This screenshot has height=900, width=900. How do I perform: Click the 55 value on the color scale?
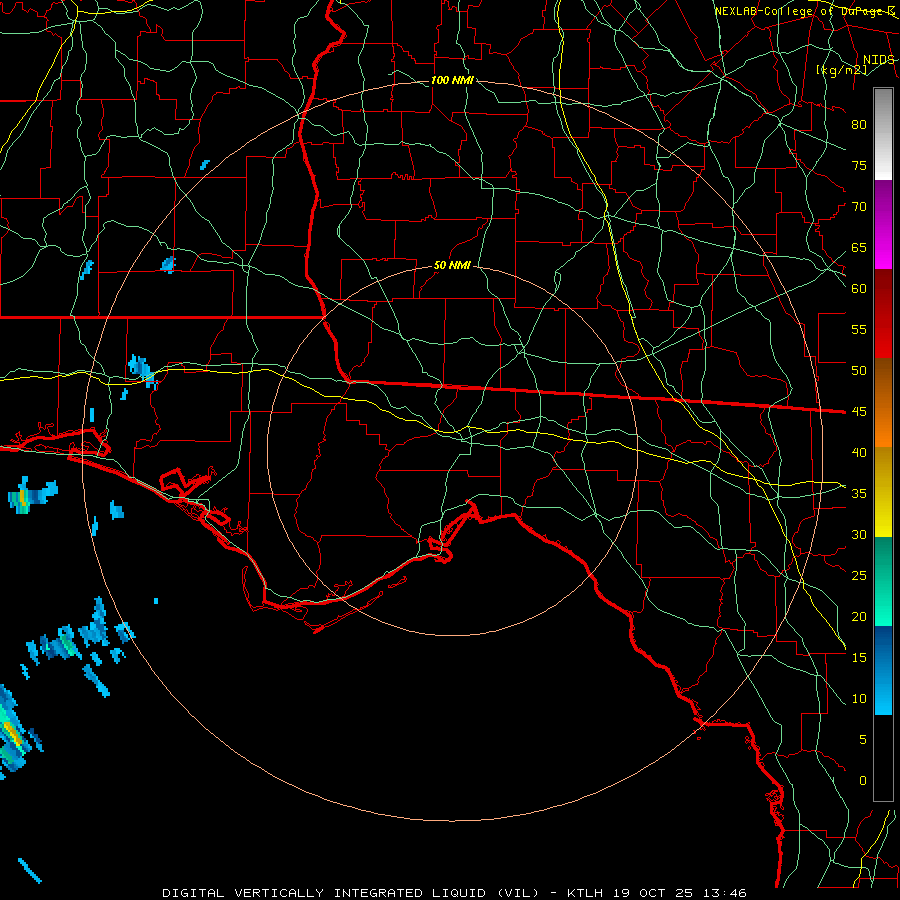tap(859, 330)
